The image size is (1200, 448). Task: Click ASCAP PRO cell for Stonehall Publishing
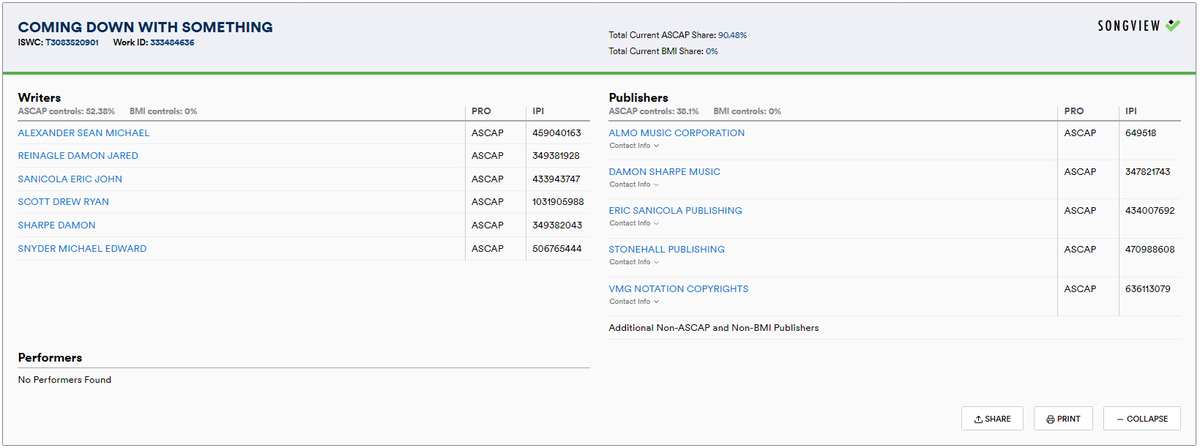coord(1080,250)
